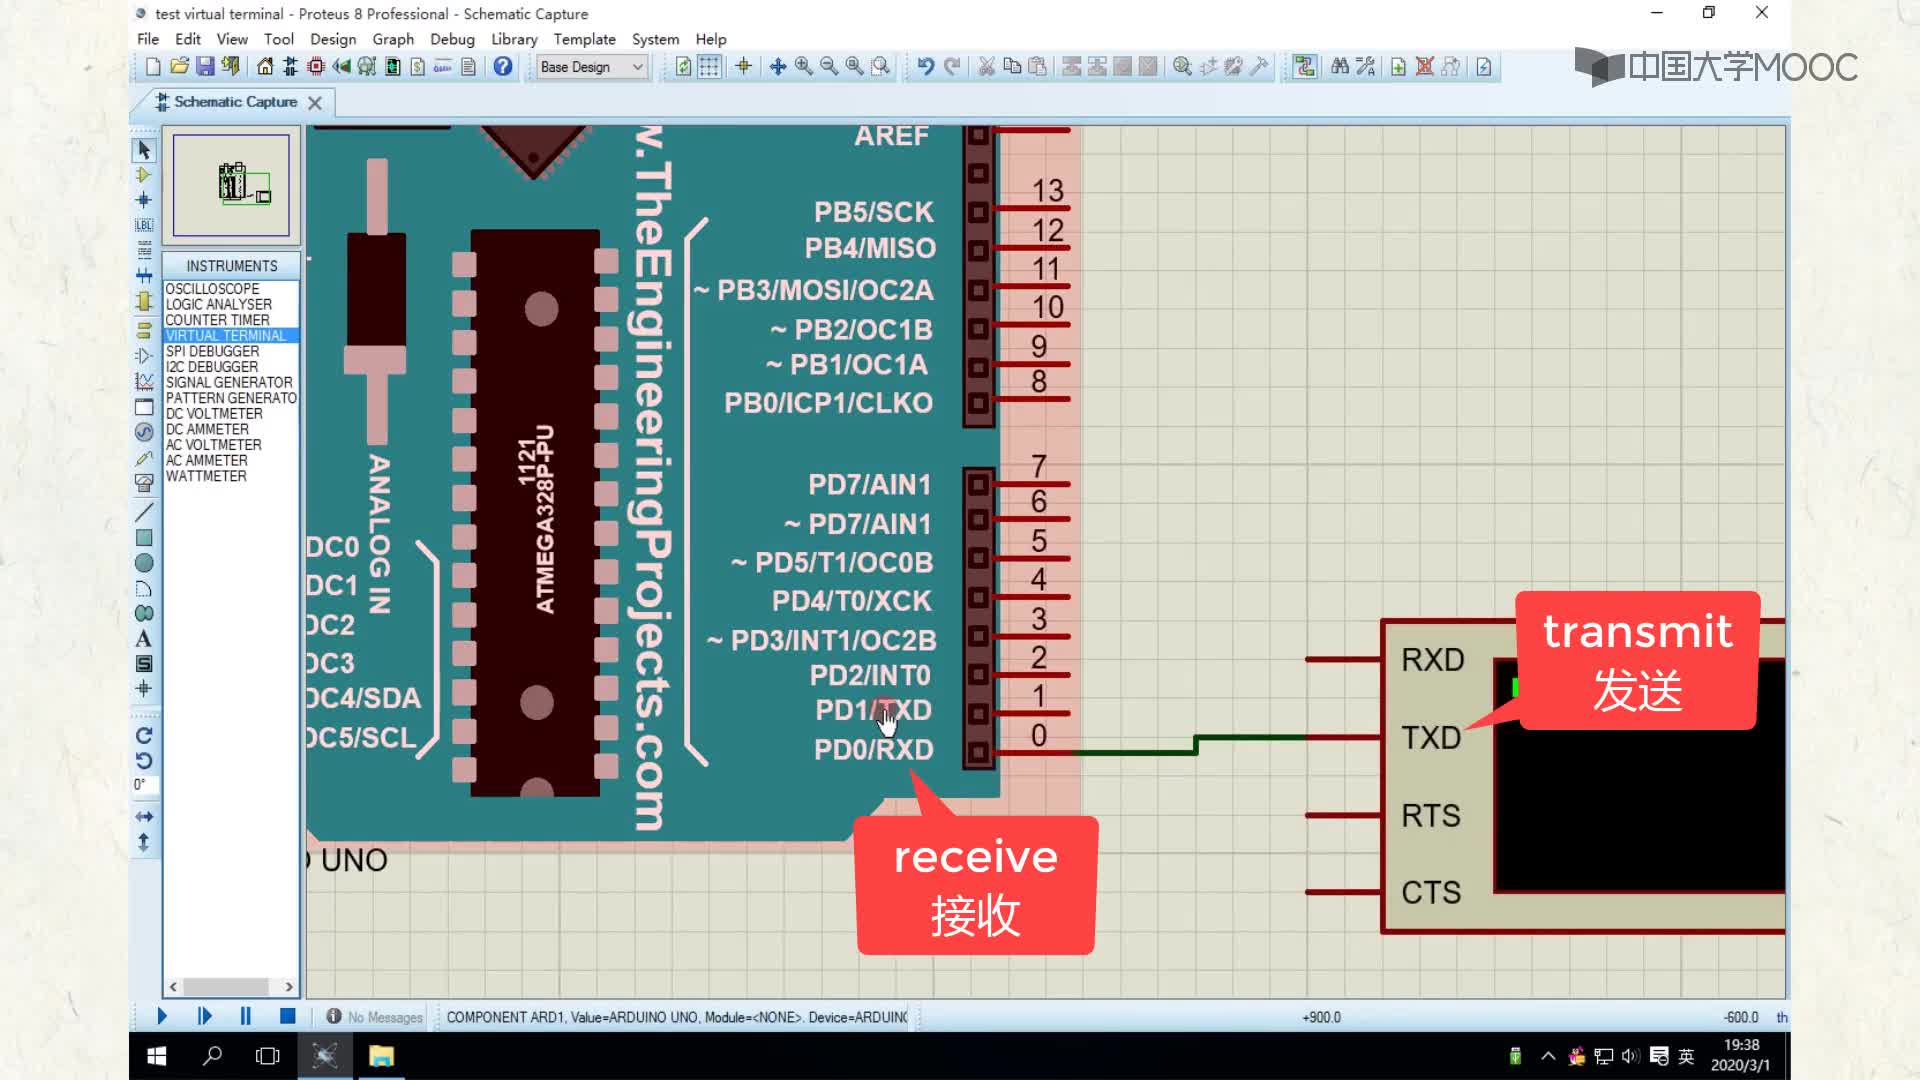
Task: Select SIGNAL GENERATOR in the instruments list
Action: coord(231,383)
